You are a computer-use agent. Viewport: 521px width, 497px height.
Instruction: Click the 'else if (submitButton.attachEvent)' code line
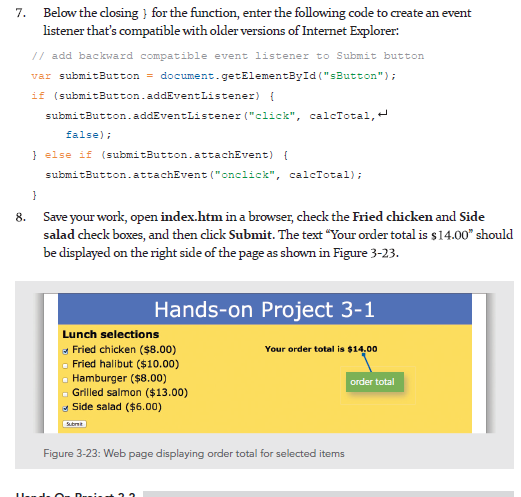160,155
